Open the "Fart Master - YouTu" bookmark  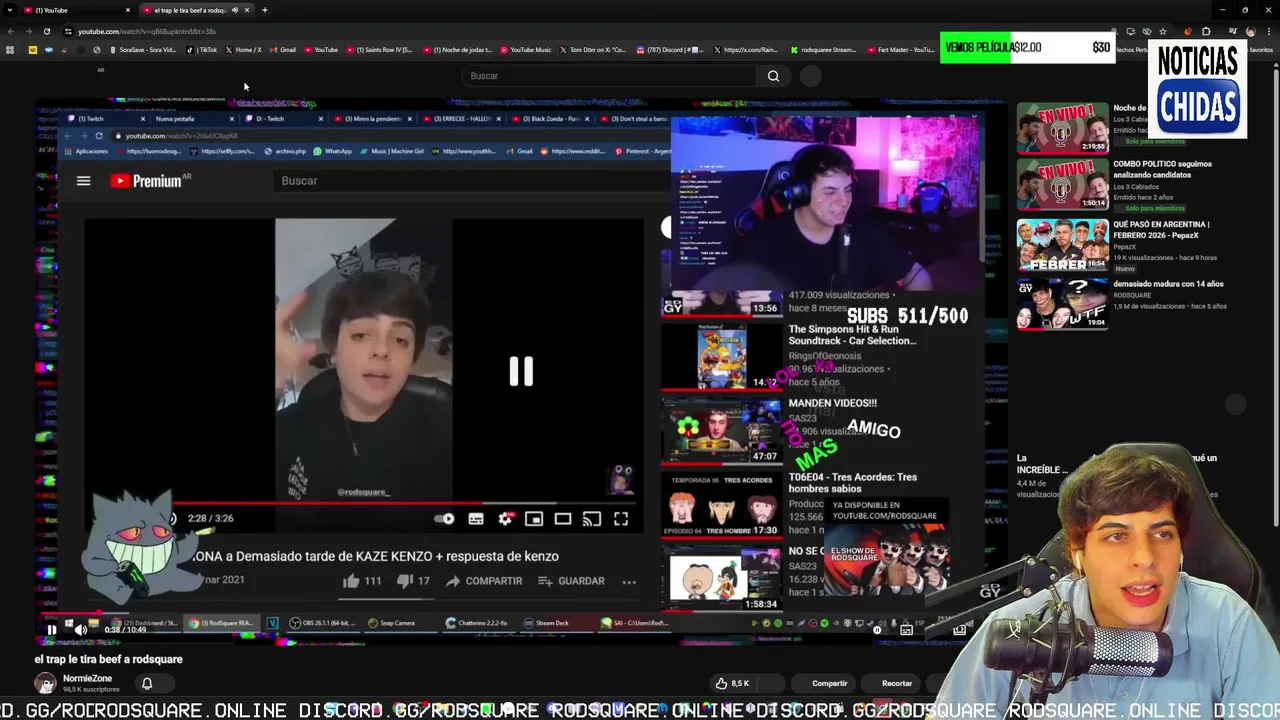pos(901,49)
